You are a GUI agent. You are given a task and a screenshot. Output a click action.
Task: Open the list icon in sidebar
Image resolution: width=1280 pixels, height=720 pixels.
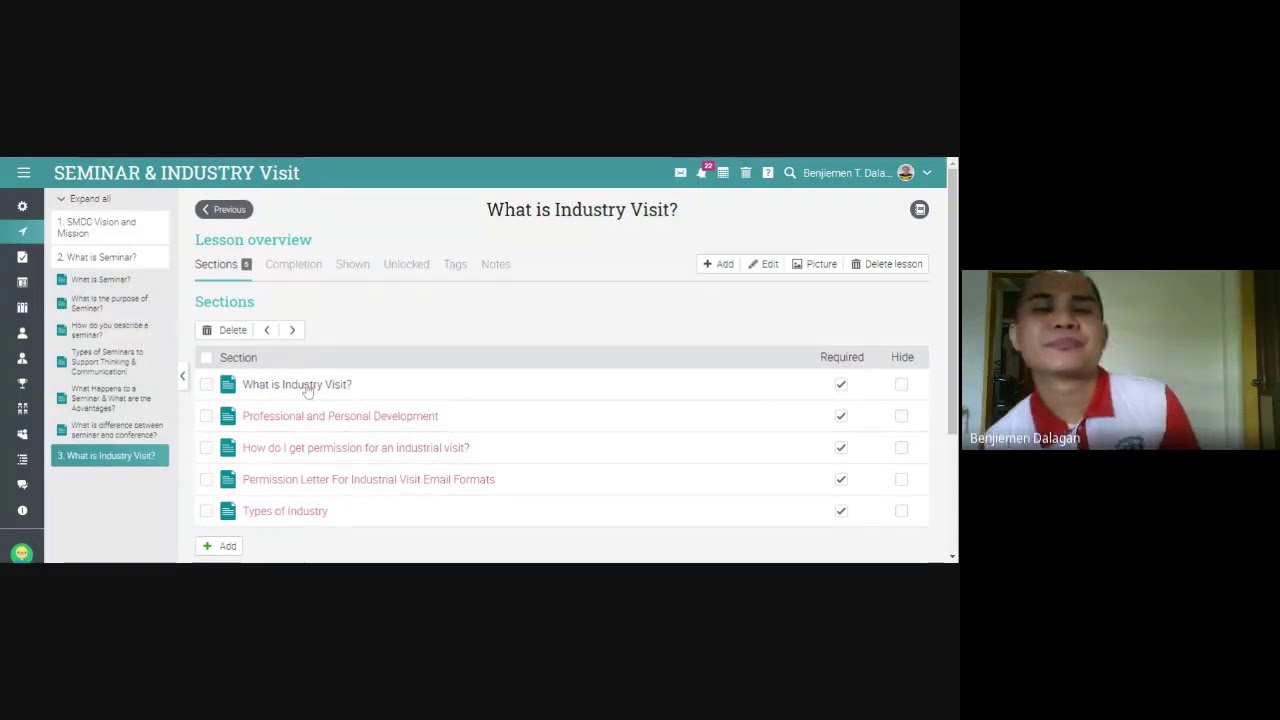coord(22,460)
